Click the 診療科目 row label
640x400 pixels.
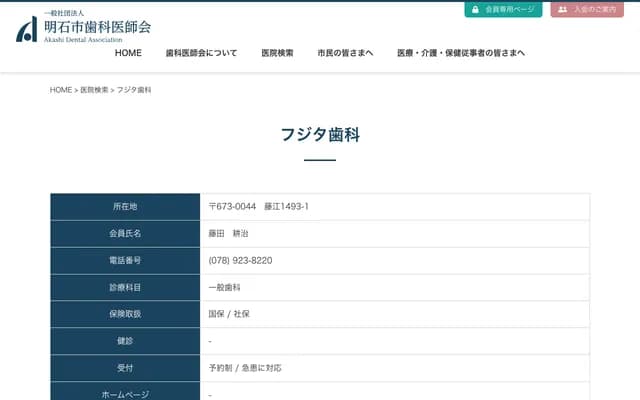(x=125, y=287)
